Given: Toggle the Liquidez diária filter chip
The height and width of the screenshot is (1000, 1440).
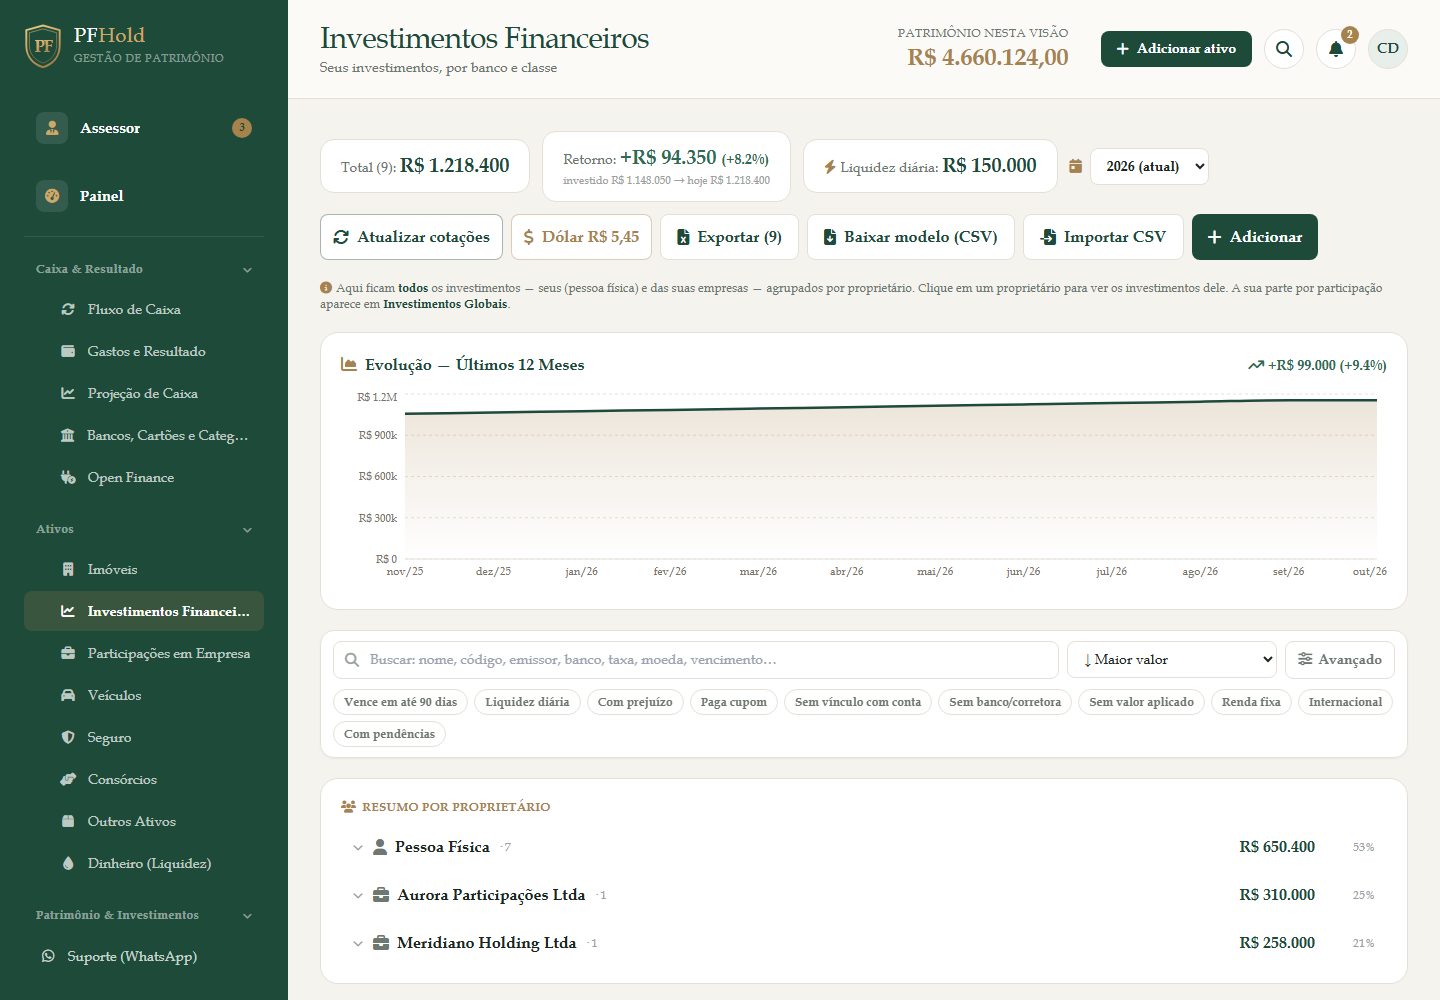Looking at the screenshot, I should [527, 702].
